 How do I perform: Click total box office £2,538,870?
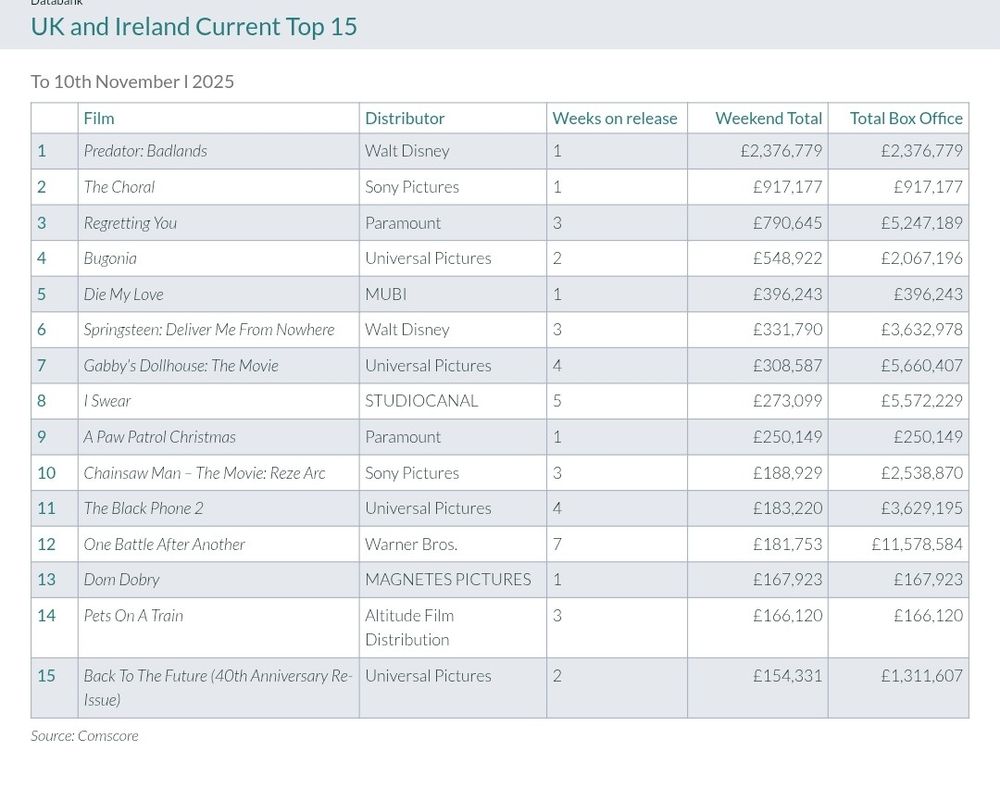(922, 473)
